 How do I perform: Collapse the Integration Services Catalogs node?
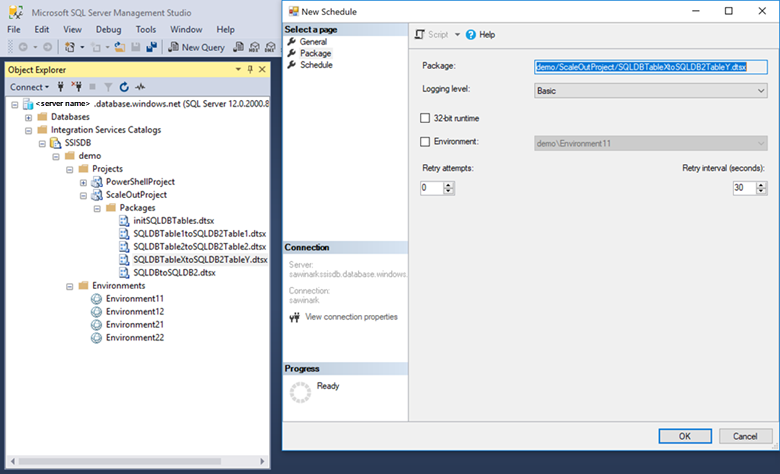click(x=28, y=130)
